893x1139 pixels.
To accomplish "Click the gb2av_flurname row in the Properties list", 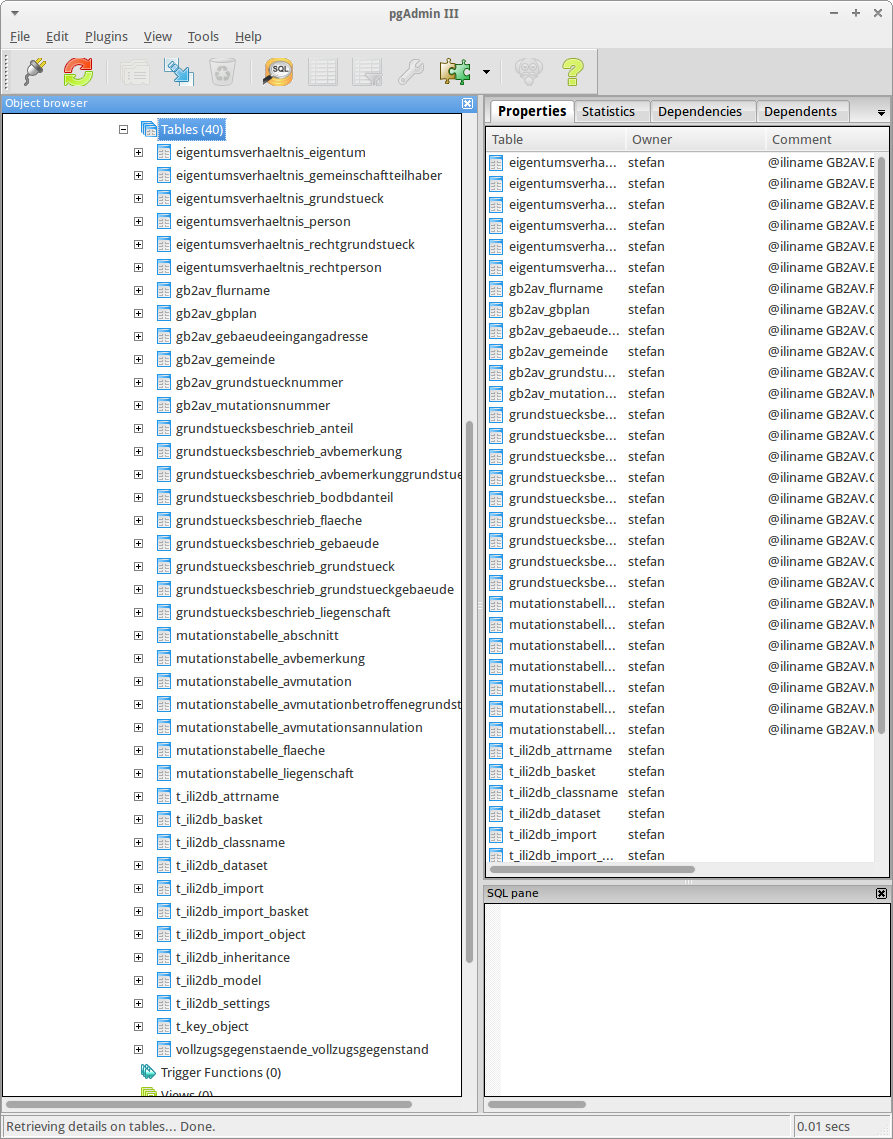I will [680, 288].
